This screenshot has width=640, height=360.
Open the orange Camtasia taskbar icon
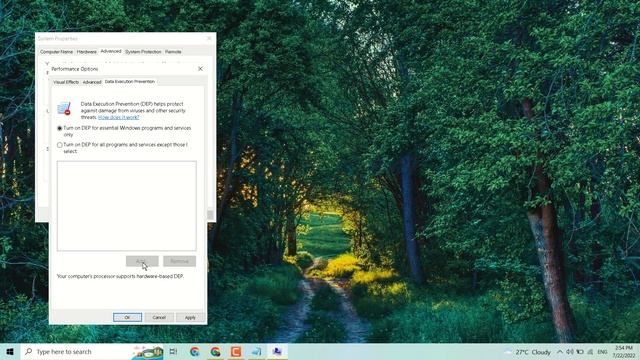point(236,351)
